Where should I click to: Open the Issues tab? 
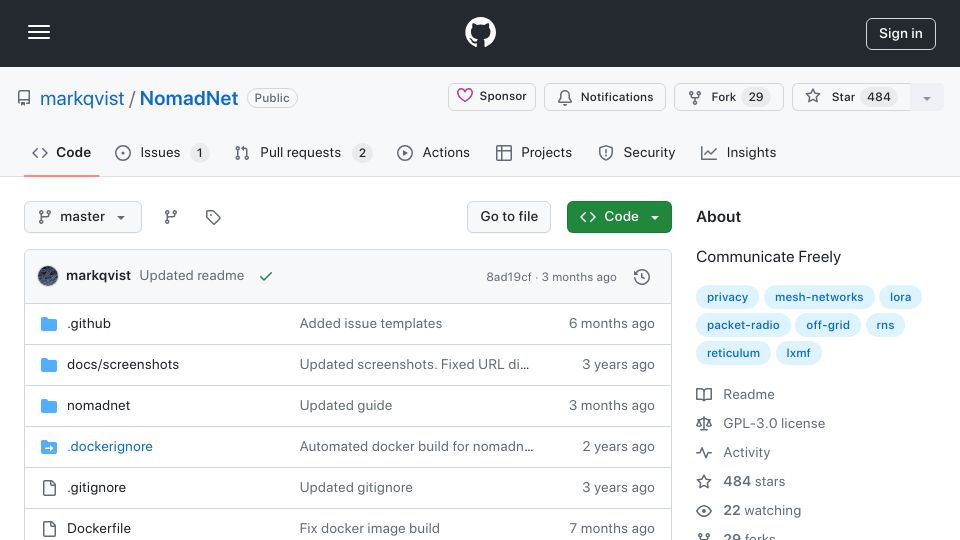click(162, 152)
